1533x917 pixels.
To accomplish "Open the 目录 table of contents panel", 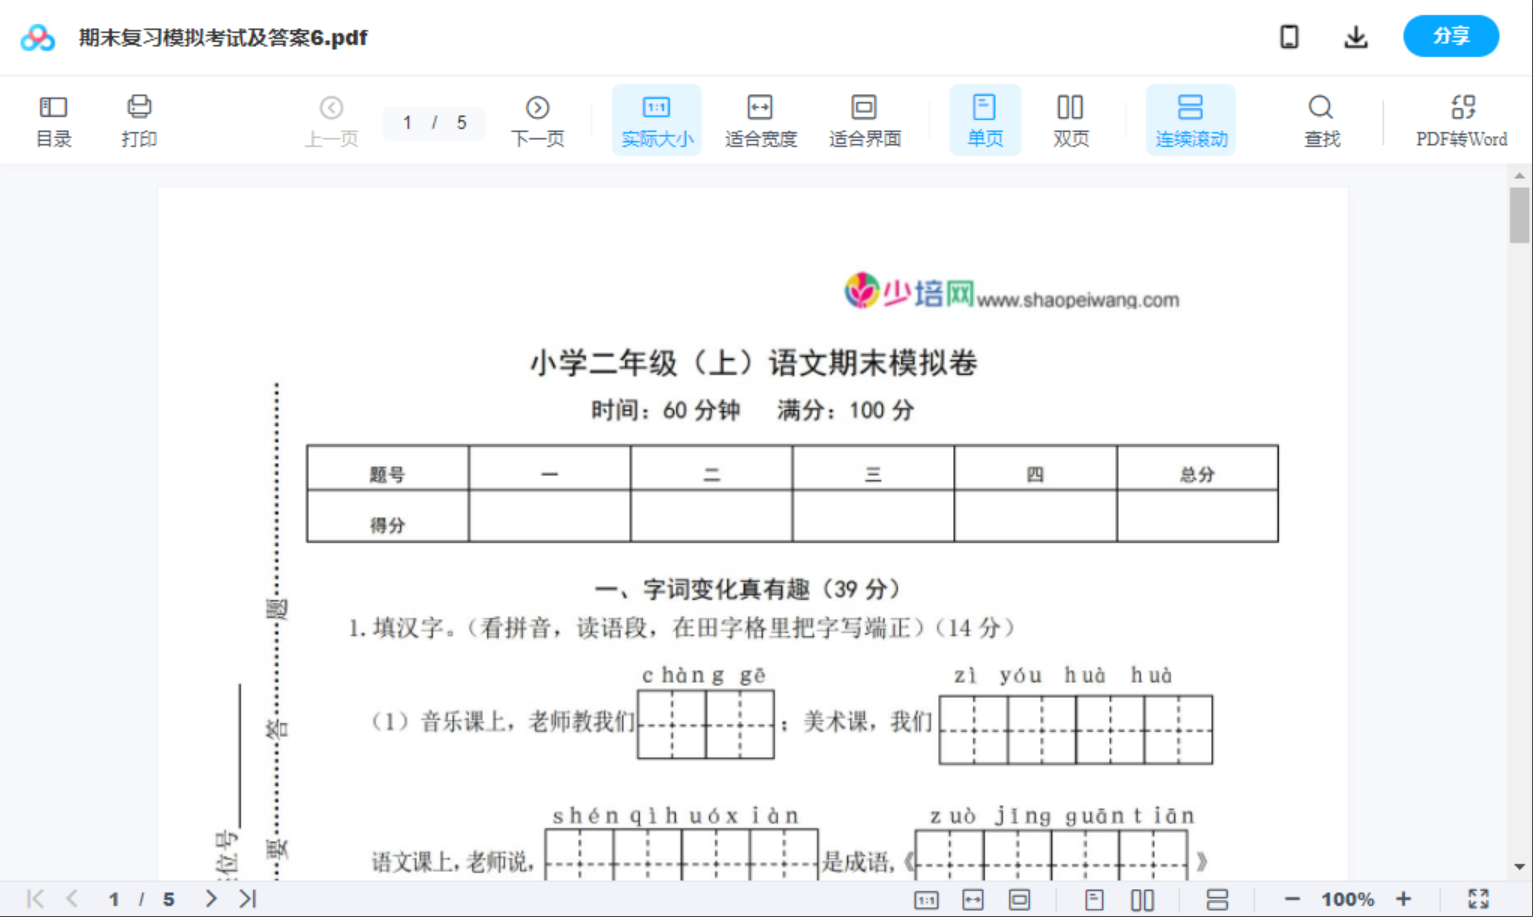I will (x=53, y=119).
